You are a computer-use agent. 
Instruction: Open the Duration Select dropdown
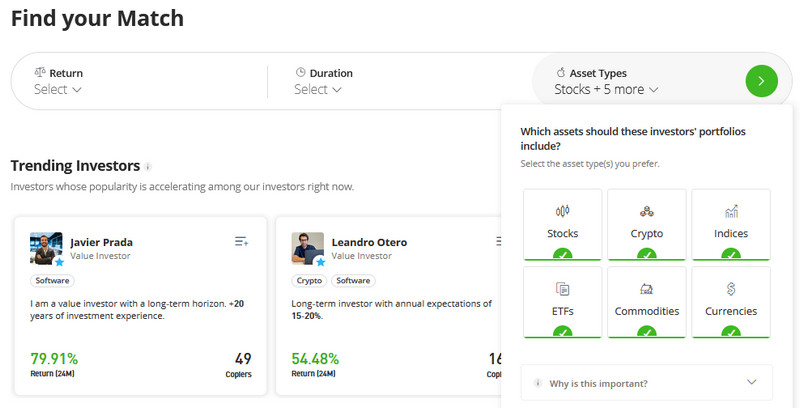(x=318, y=89)
